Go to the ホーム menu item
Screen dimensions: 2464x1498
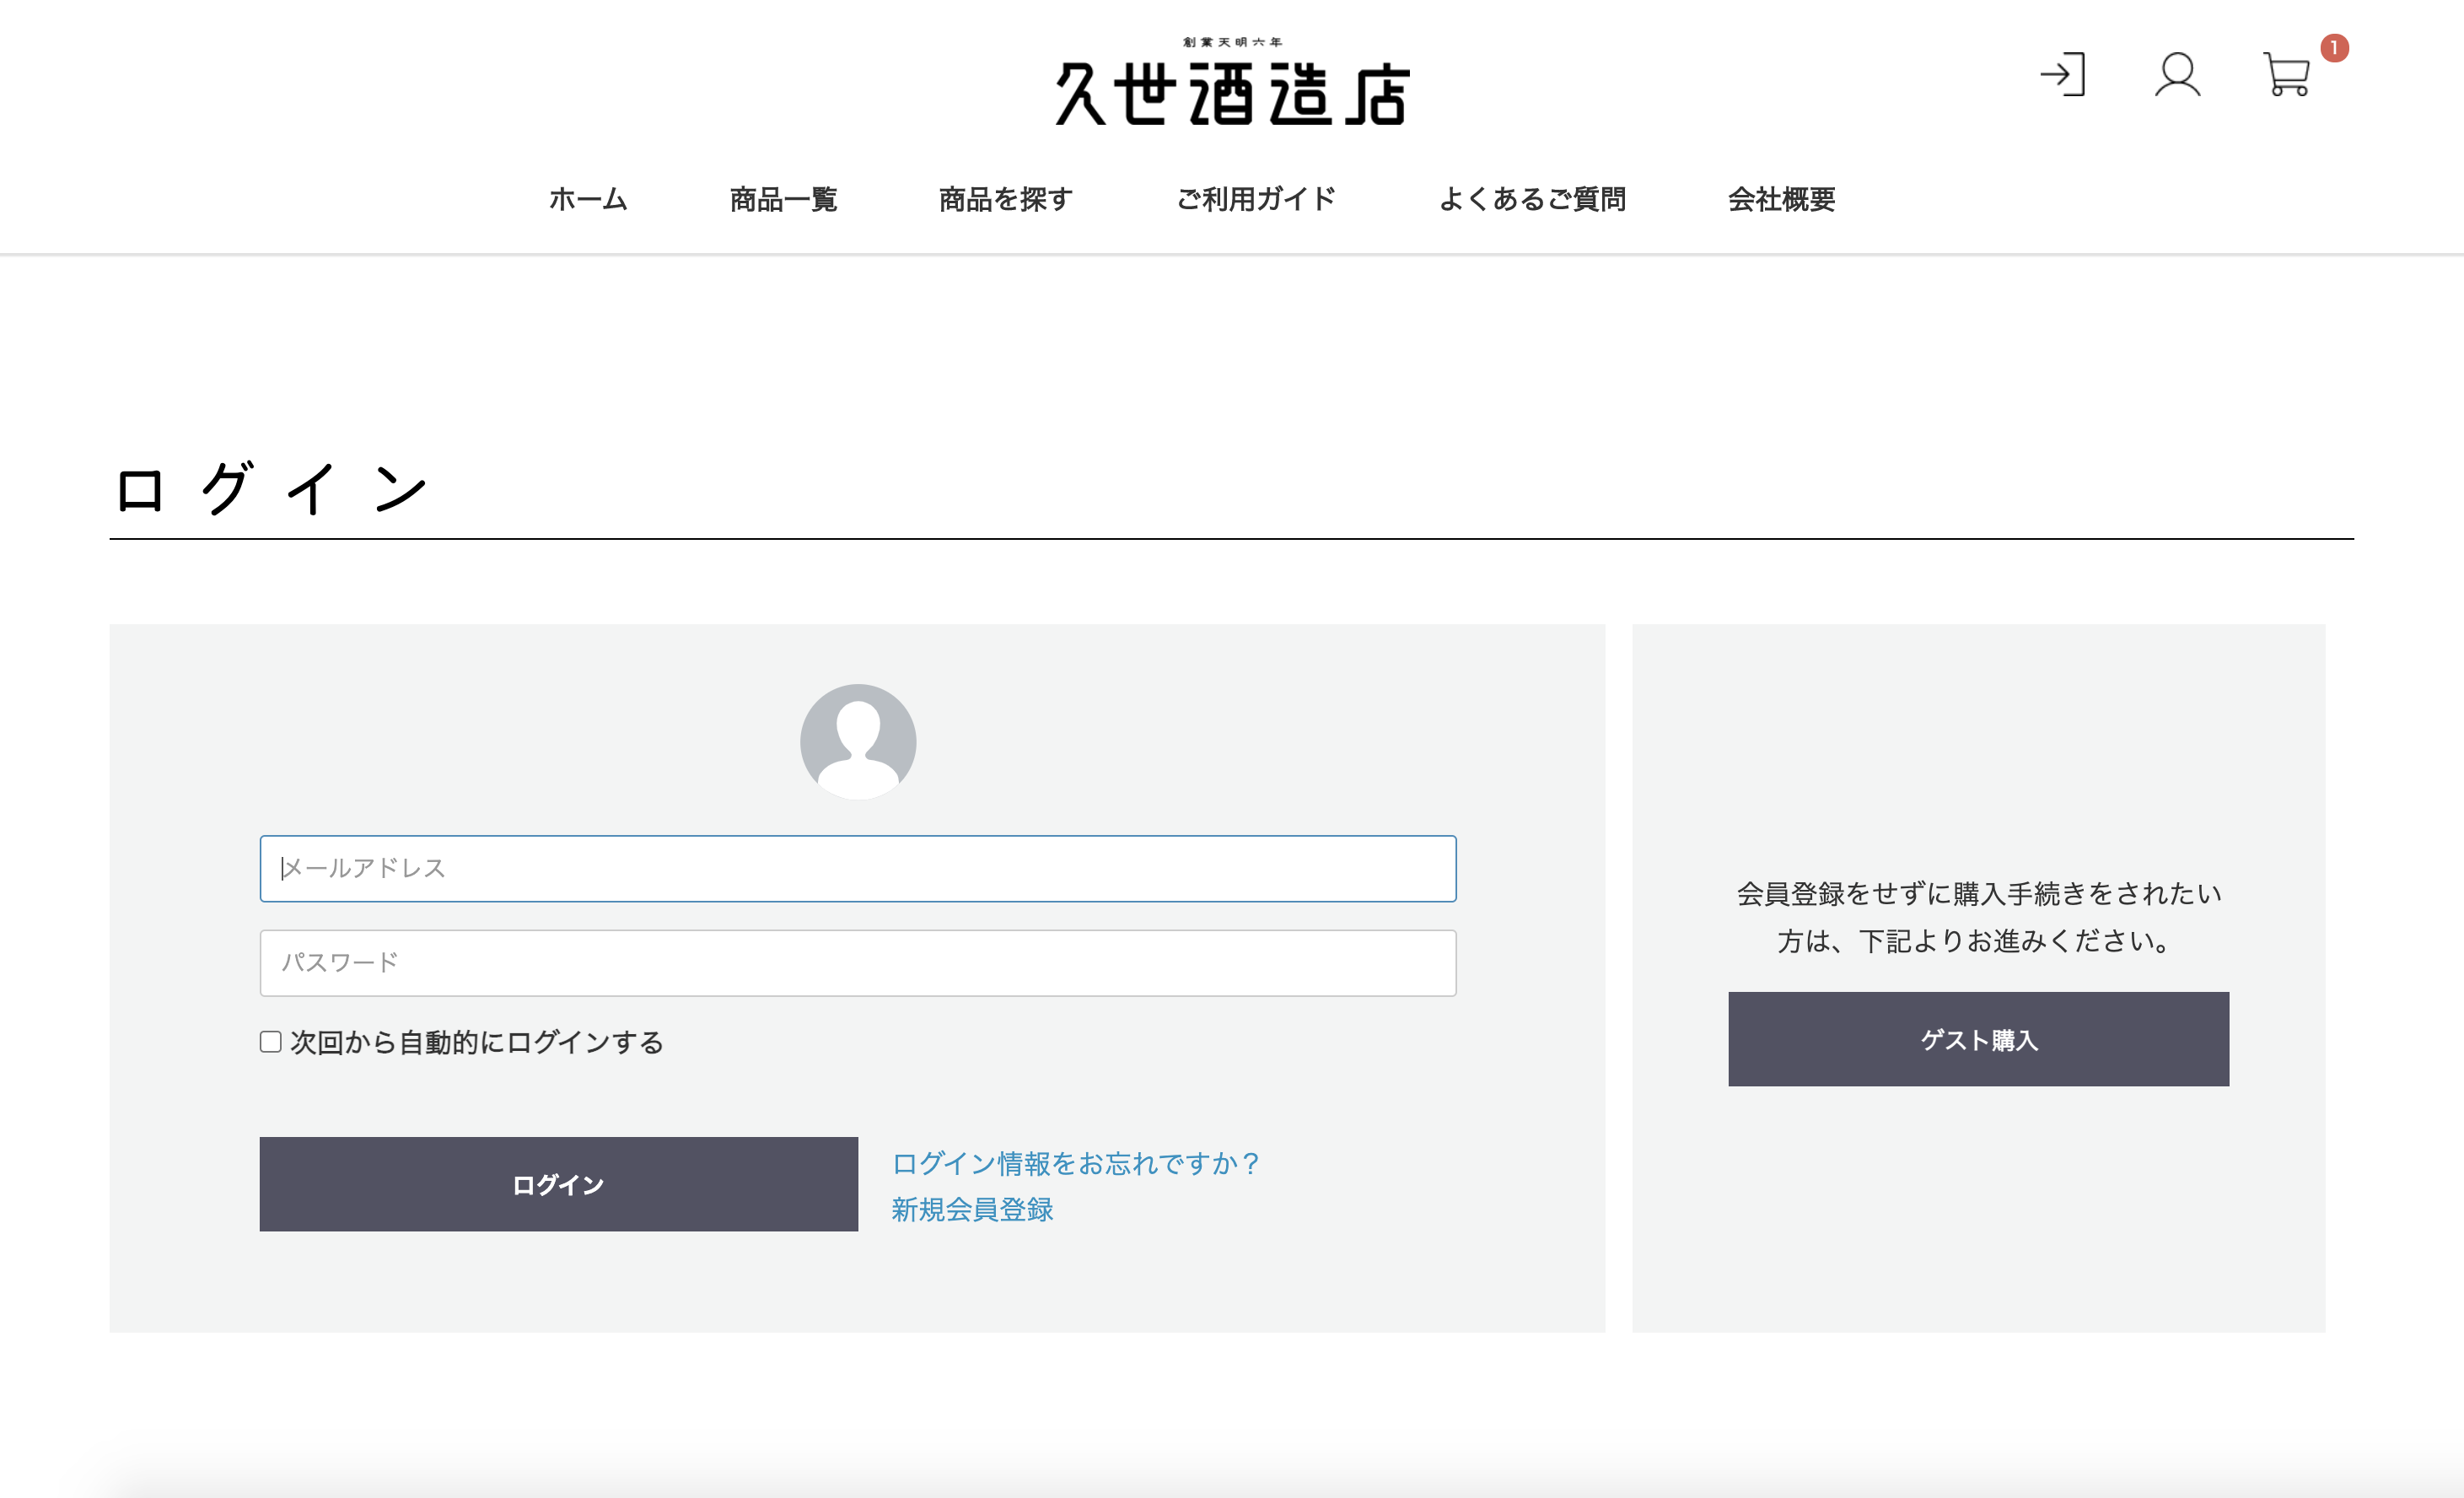pyautogui.click(x=588, y=199)
